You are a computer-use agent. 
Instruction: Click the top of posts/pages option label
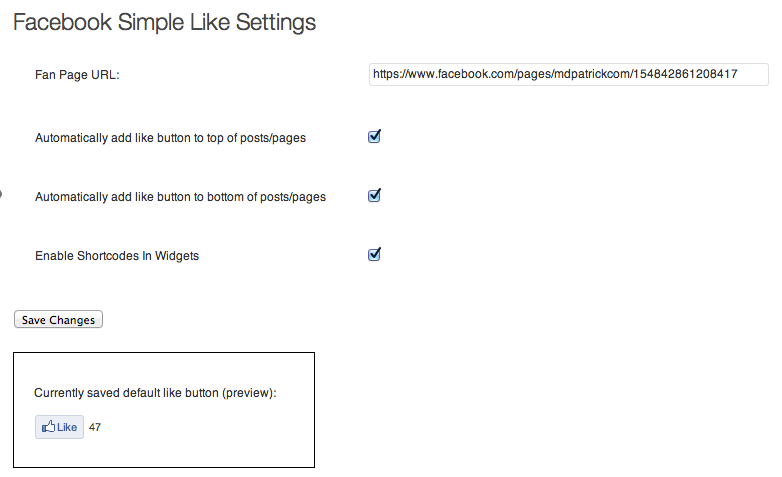[170, 138]
